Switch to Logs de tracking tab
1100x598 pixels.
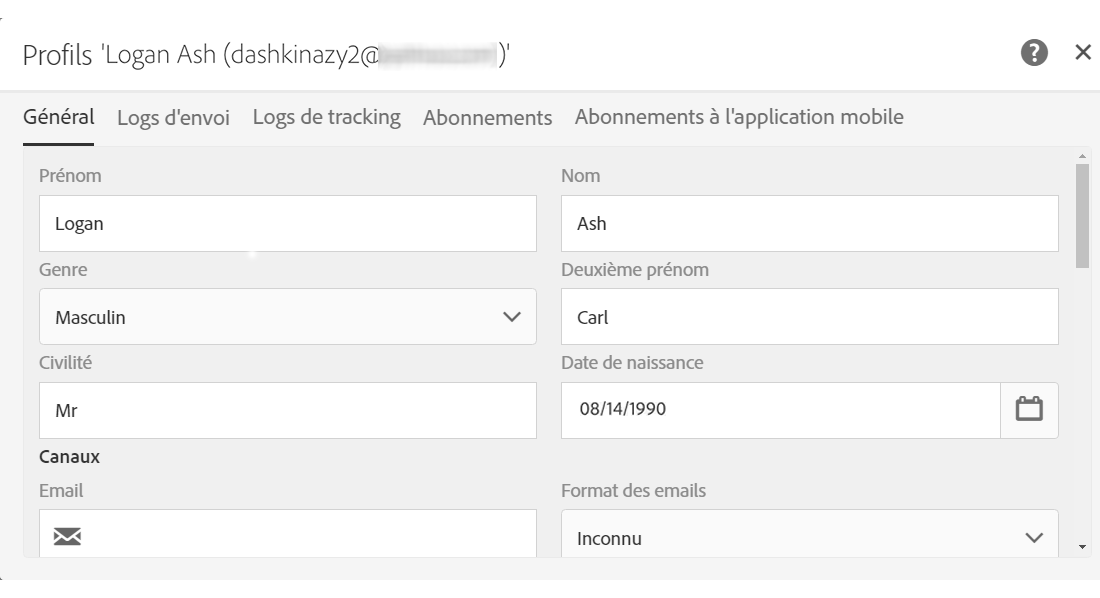pyautogui.click(x=326, y=117)
